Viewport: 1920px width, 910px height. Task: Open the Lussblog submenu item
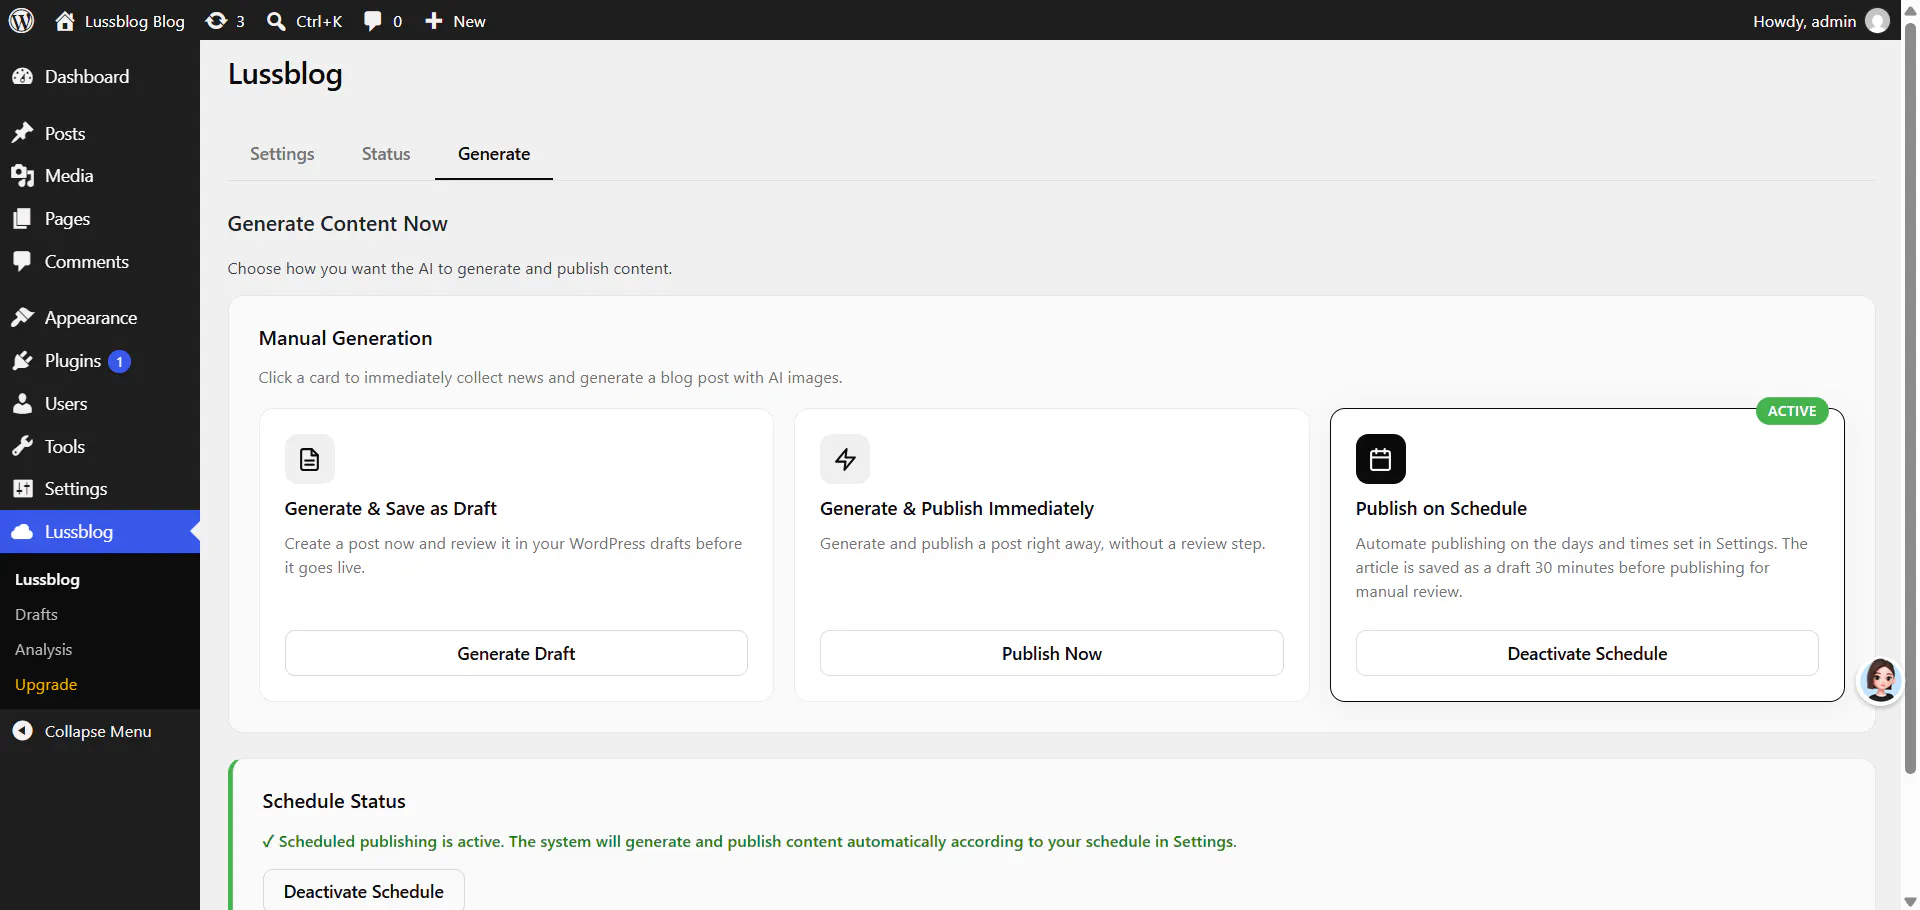[47, 579]
